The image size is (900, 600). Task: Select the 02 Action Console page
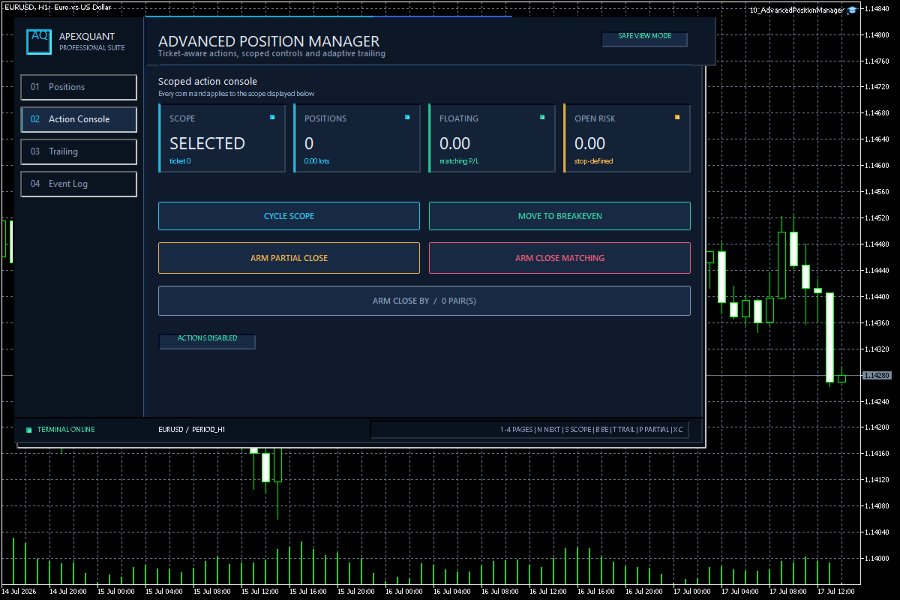coord(79,119)
